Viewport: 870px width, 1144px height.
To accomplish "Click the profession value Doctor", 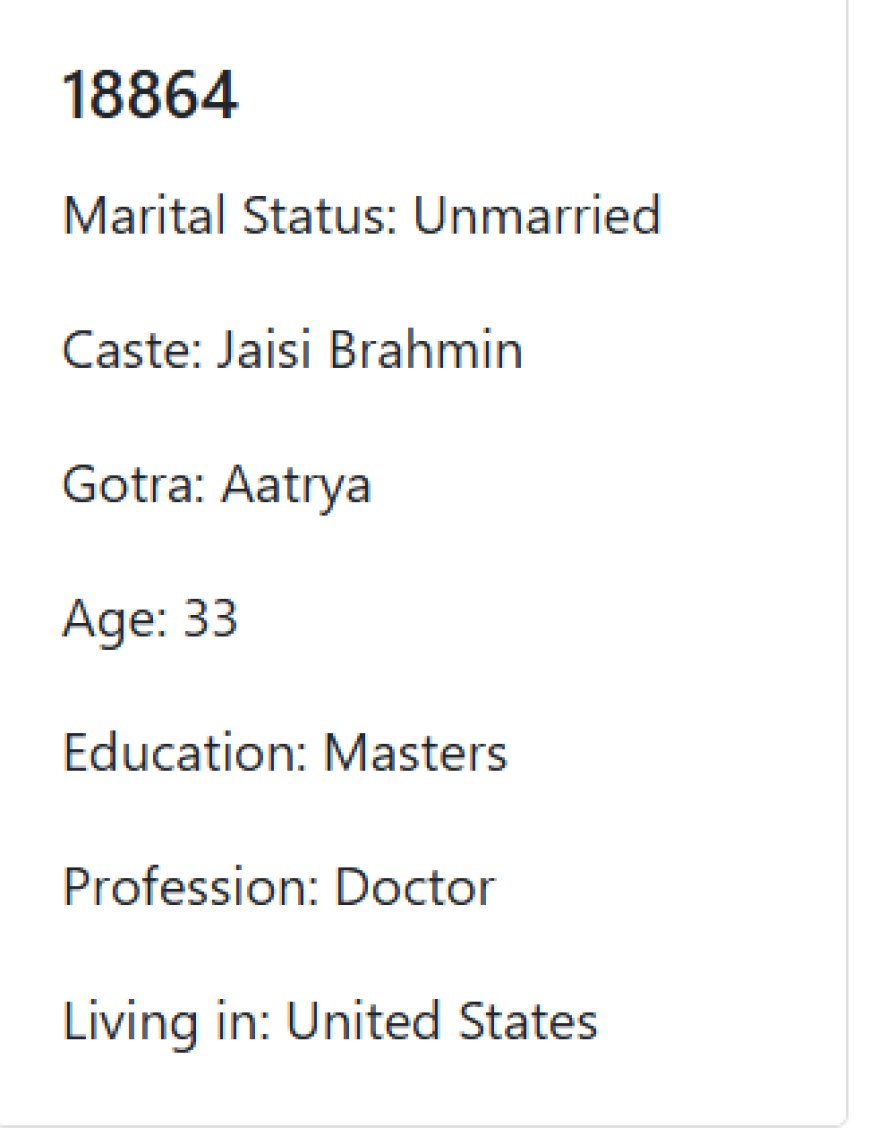I will coord(415,886).
